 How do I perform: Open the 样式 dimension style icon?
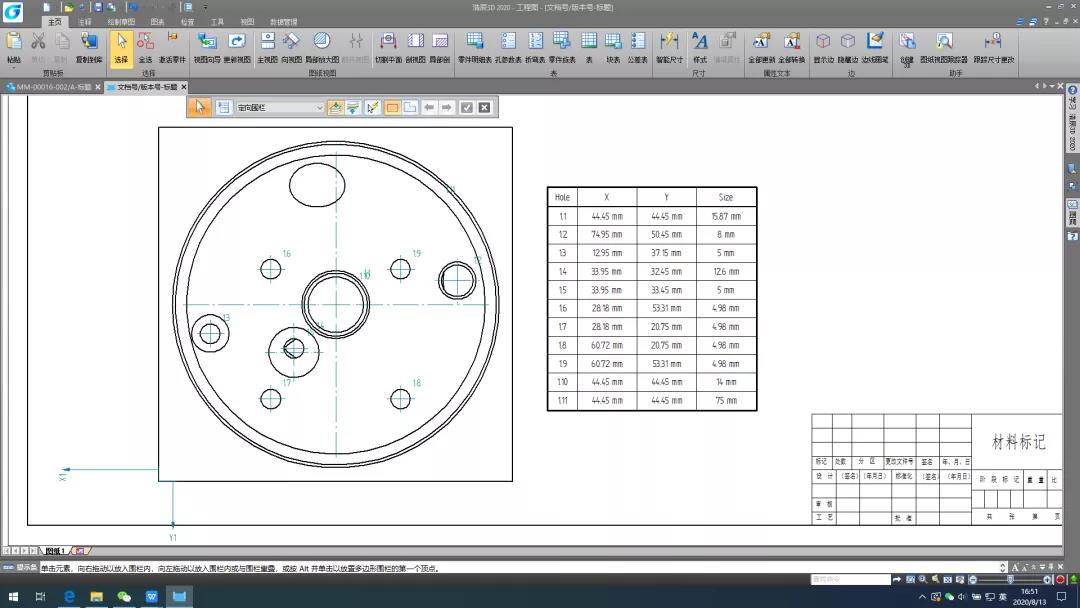(x=700, y=48)
